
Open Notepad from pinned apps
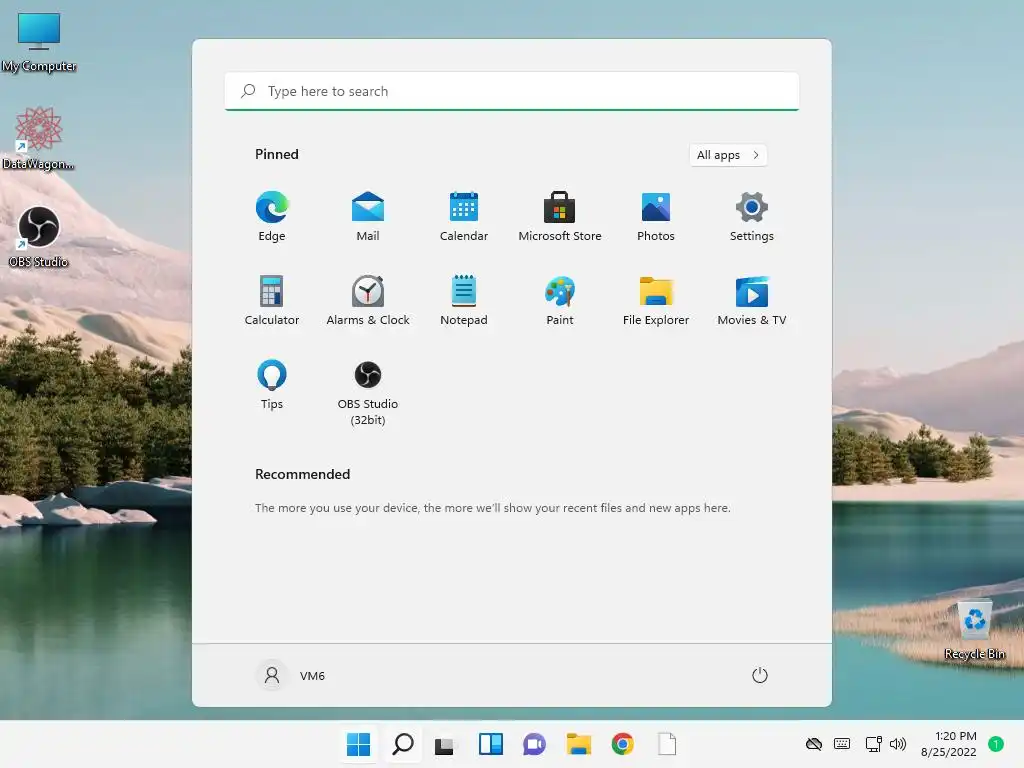[x=464, y=300]
